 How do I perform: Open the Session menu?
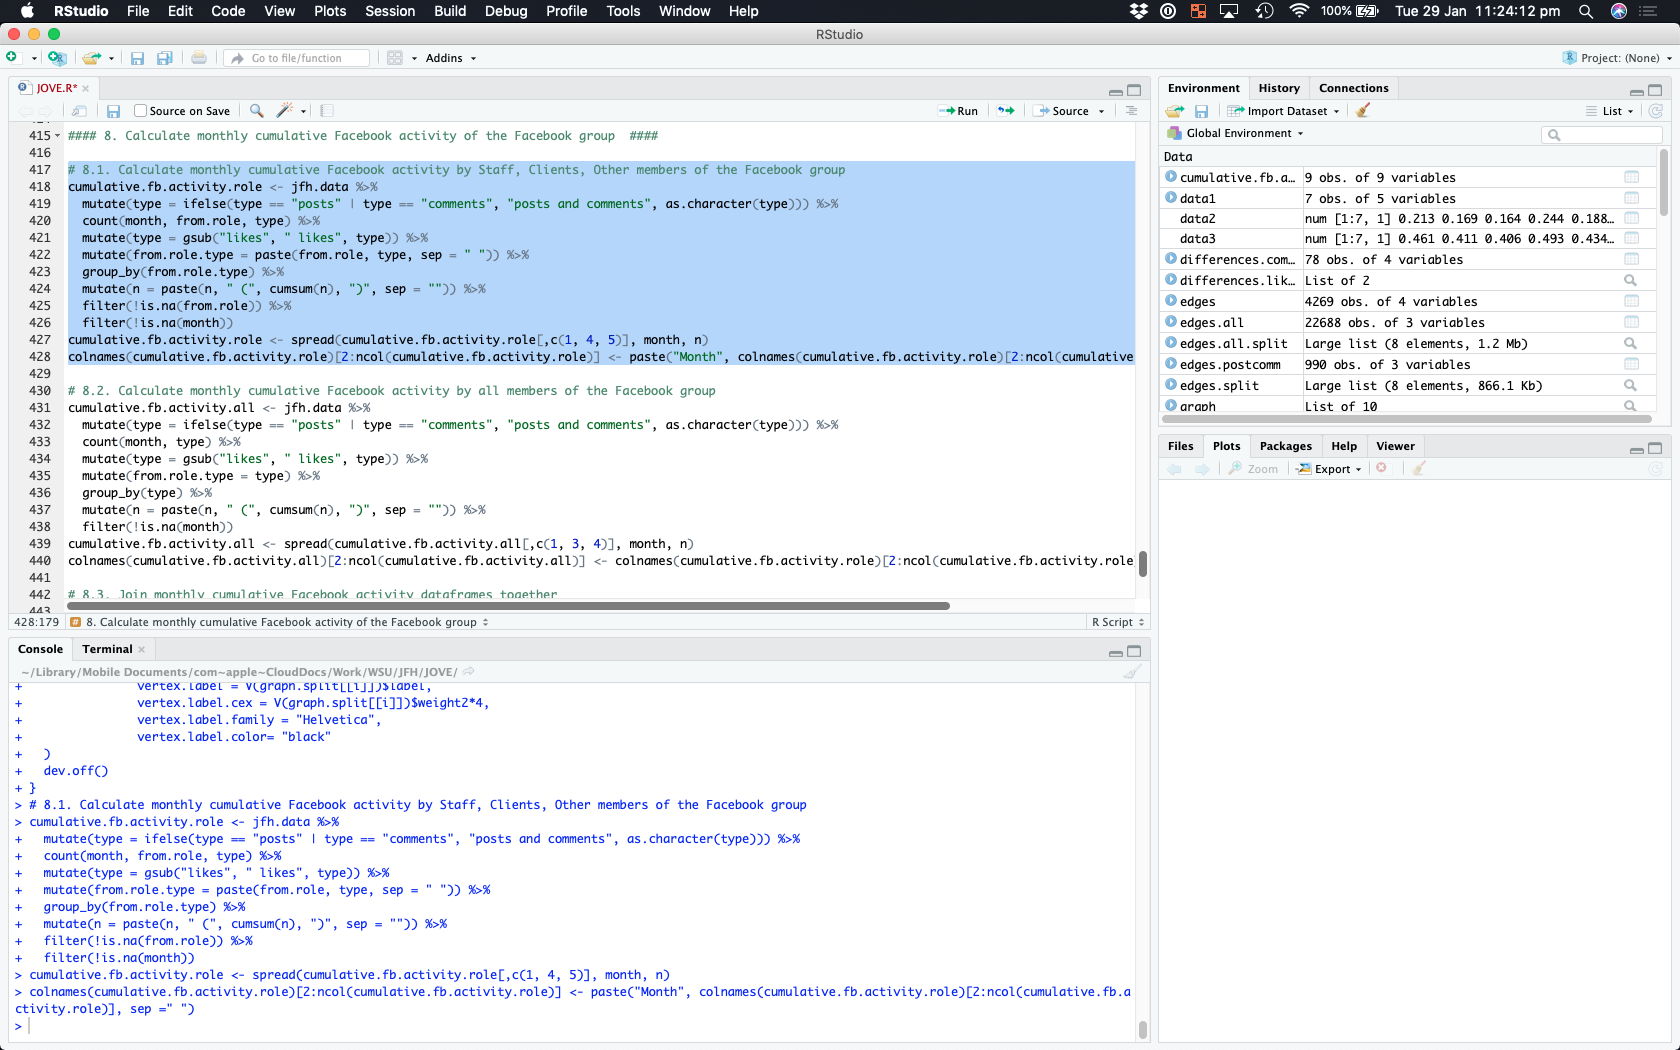click(x=390, y=11)
